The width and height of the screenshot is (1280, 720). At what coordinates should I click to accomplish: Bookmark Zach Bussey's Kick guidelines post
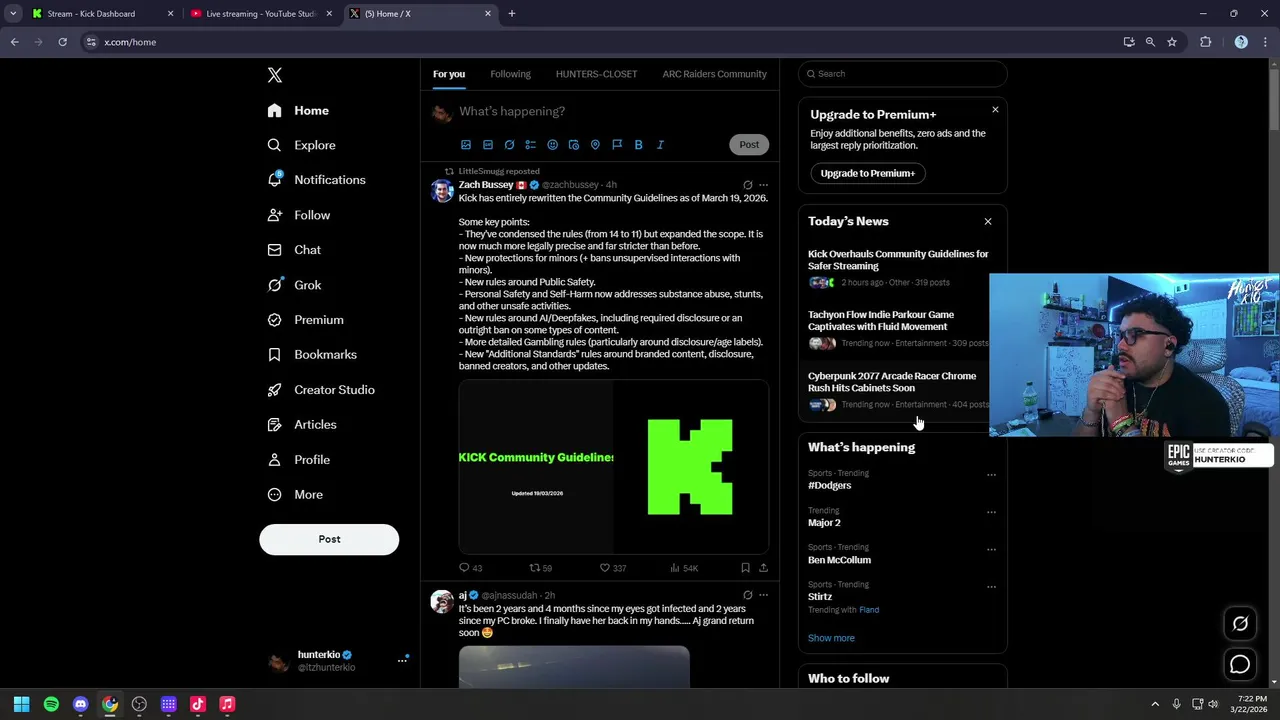pos(745,568)
